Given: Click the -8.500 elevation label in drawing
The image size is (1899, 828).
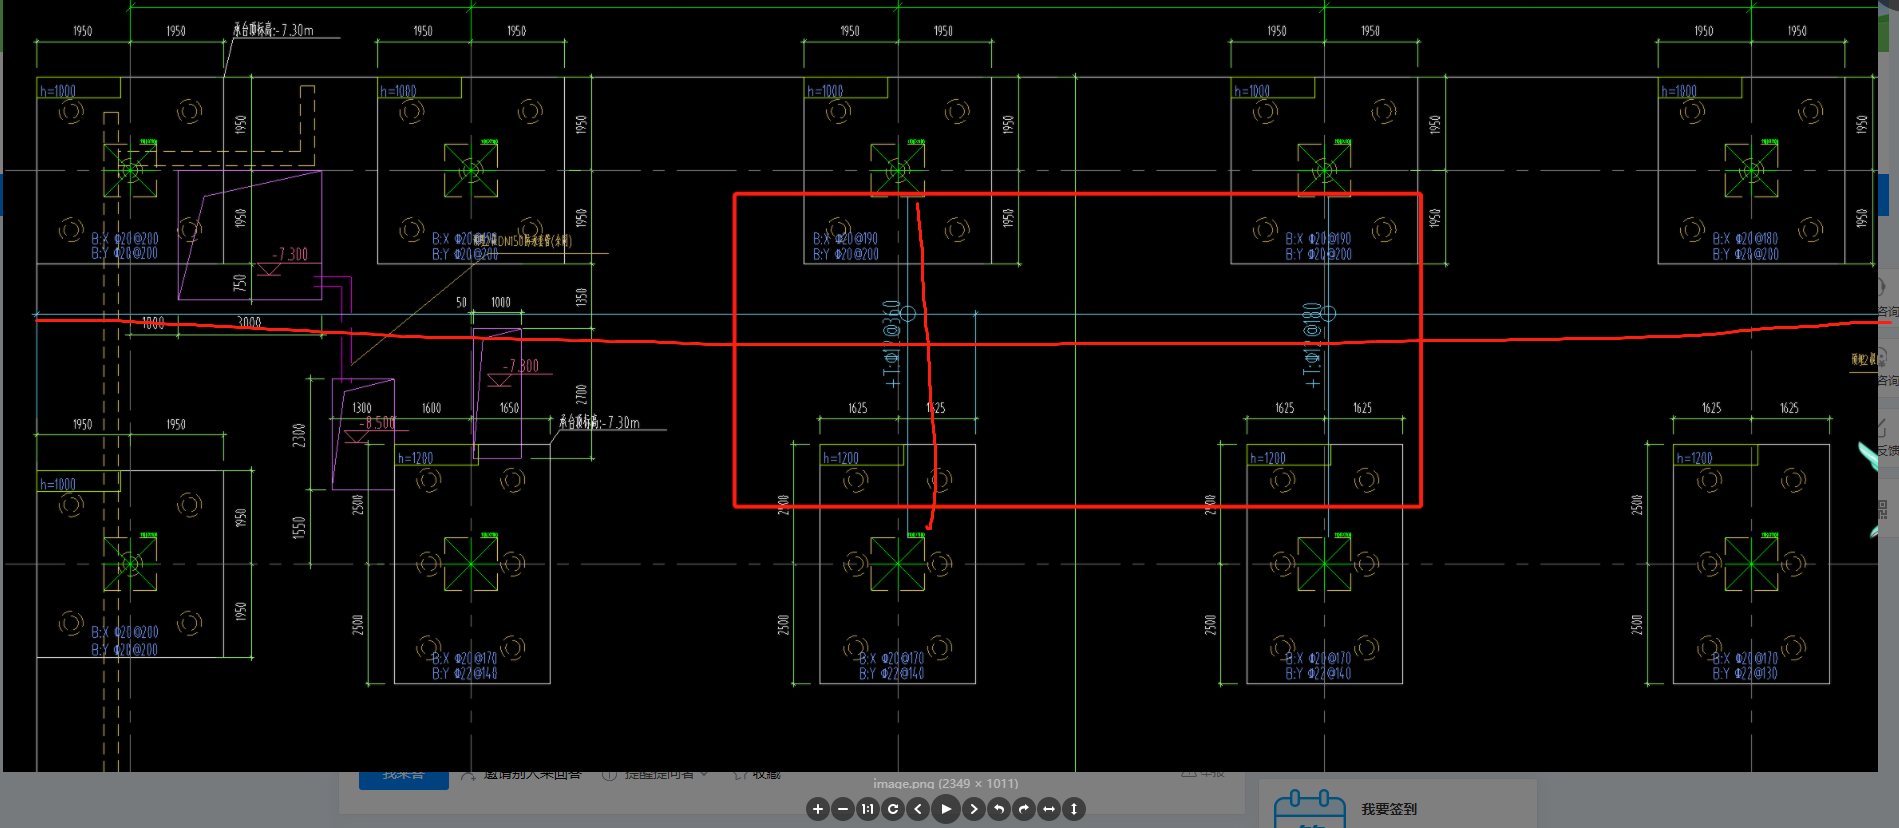Looking at the screenshot, I should click(x=377, y=423).
